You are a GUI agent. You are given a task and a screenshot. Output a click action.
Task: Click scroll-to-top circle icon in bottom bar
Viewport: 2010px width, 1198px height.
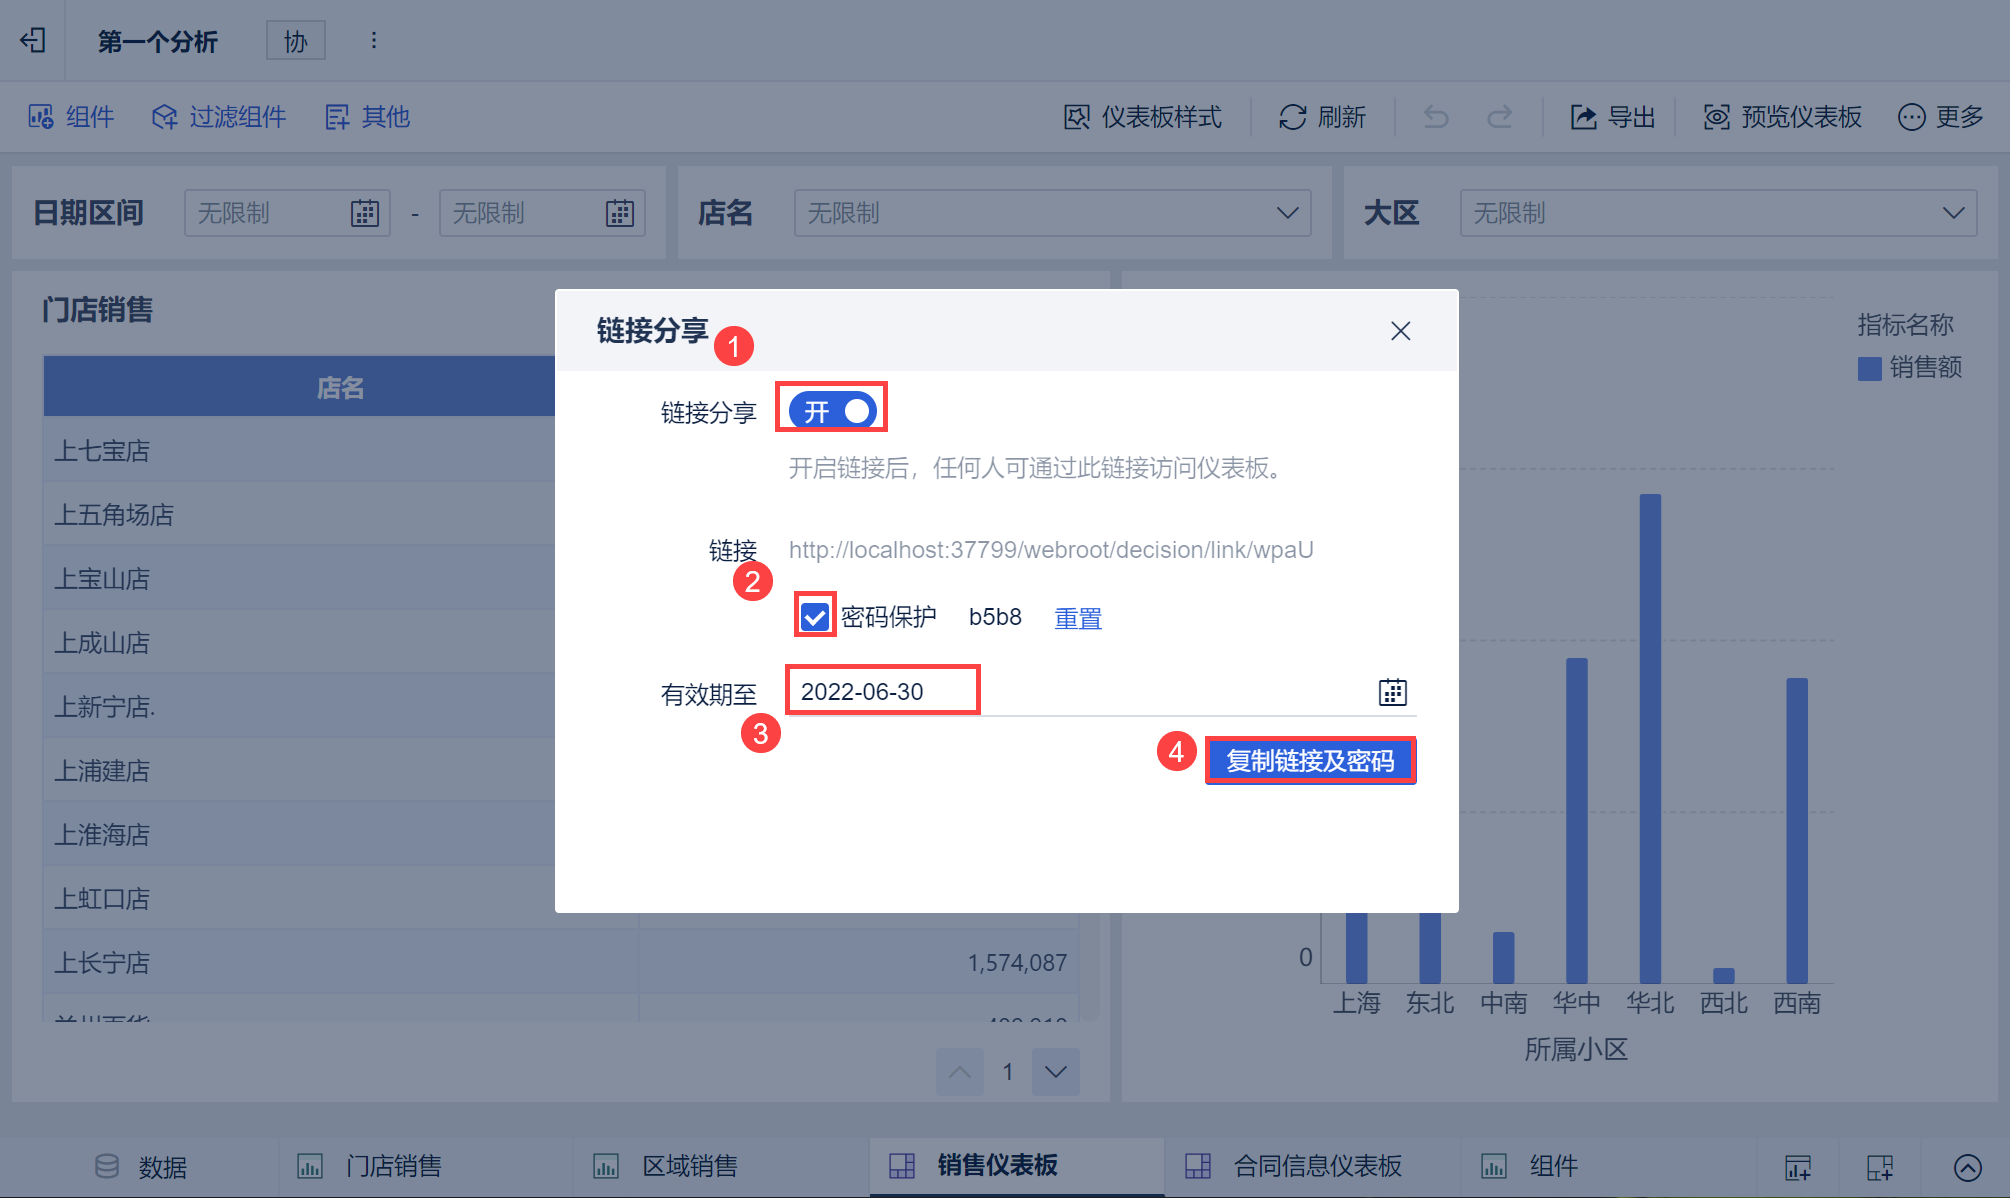point(1967,1167)
